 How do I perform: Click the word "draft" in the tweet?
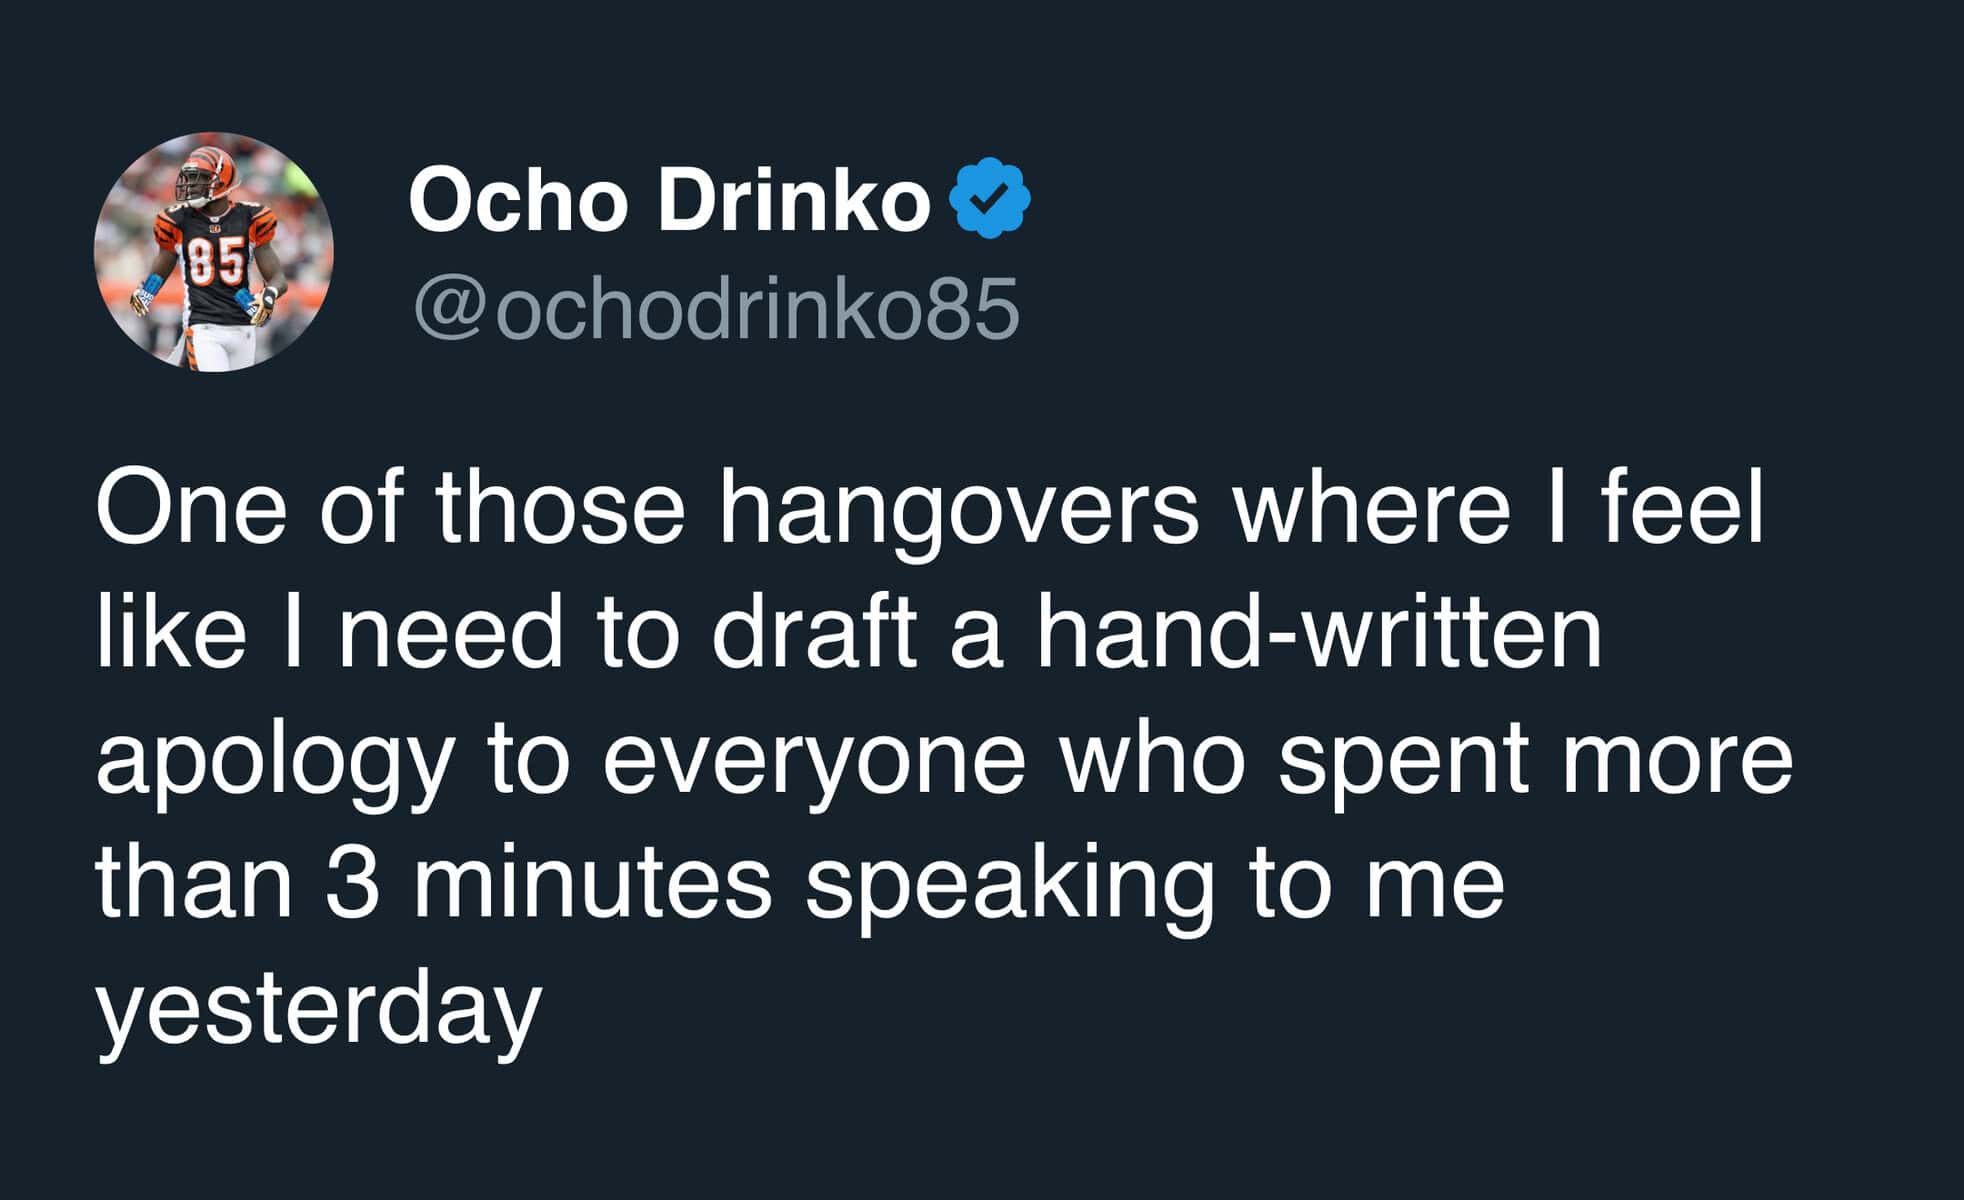tap(814, 635)
